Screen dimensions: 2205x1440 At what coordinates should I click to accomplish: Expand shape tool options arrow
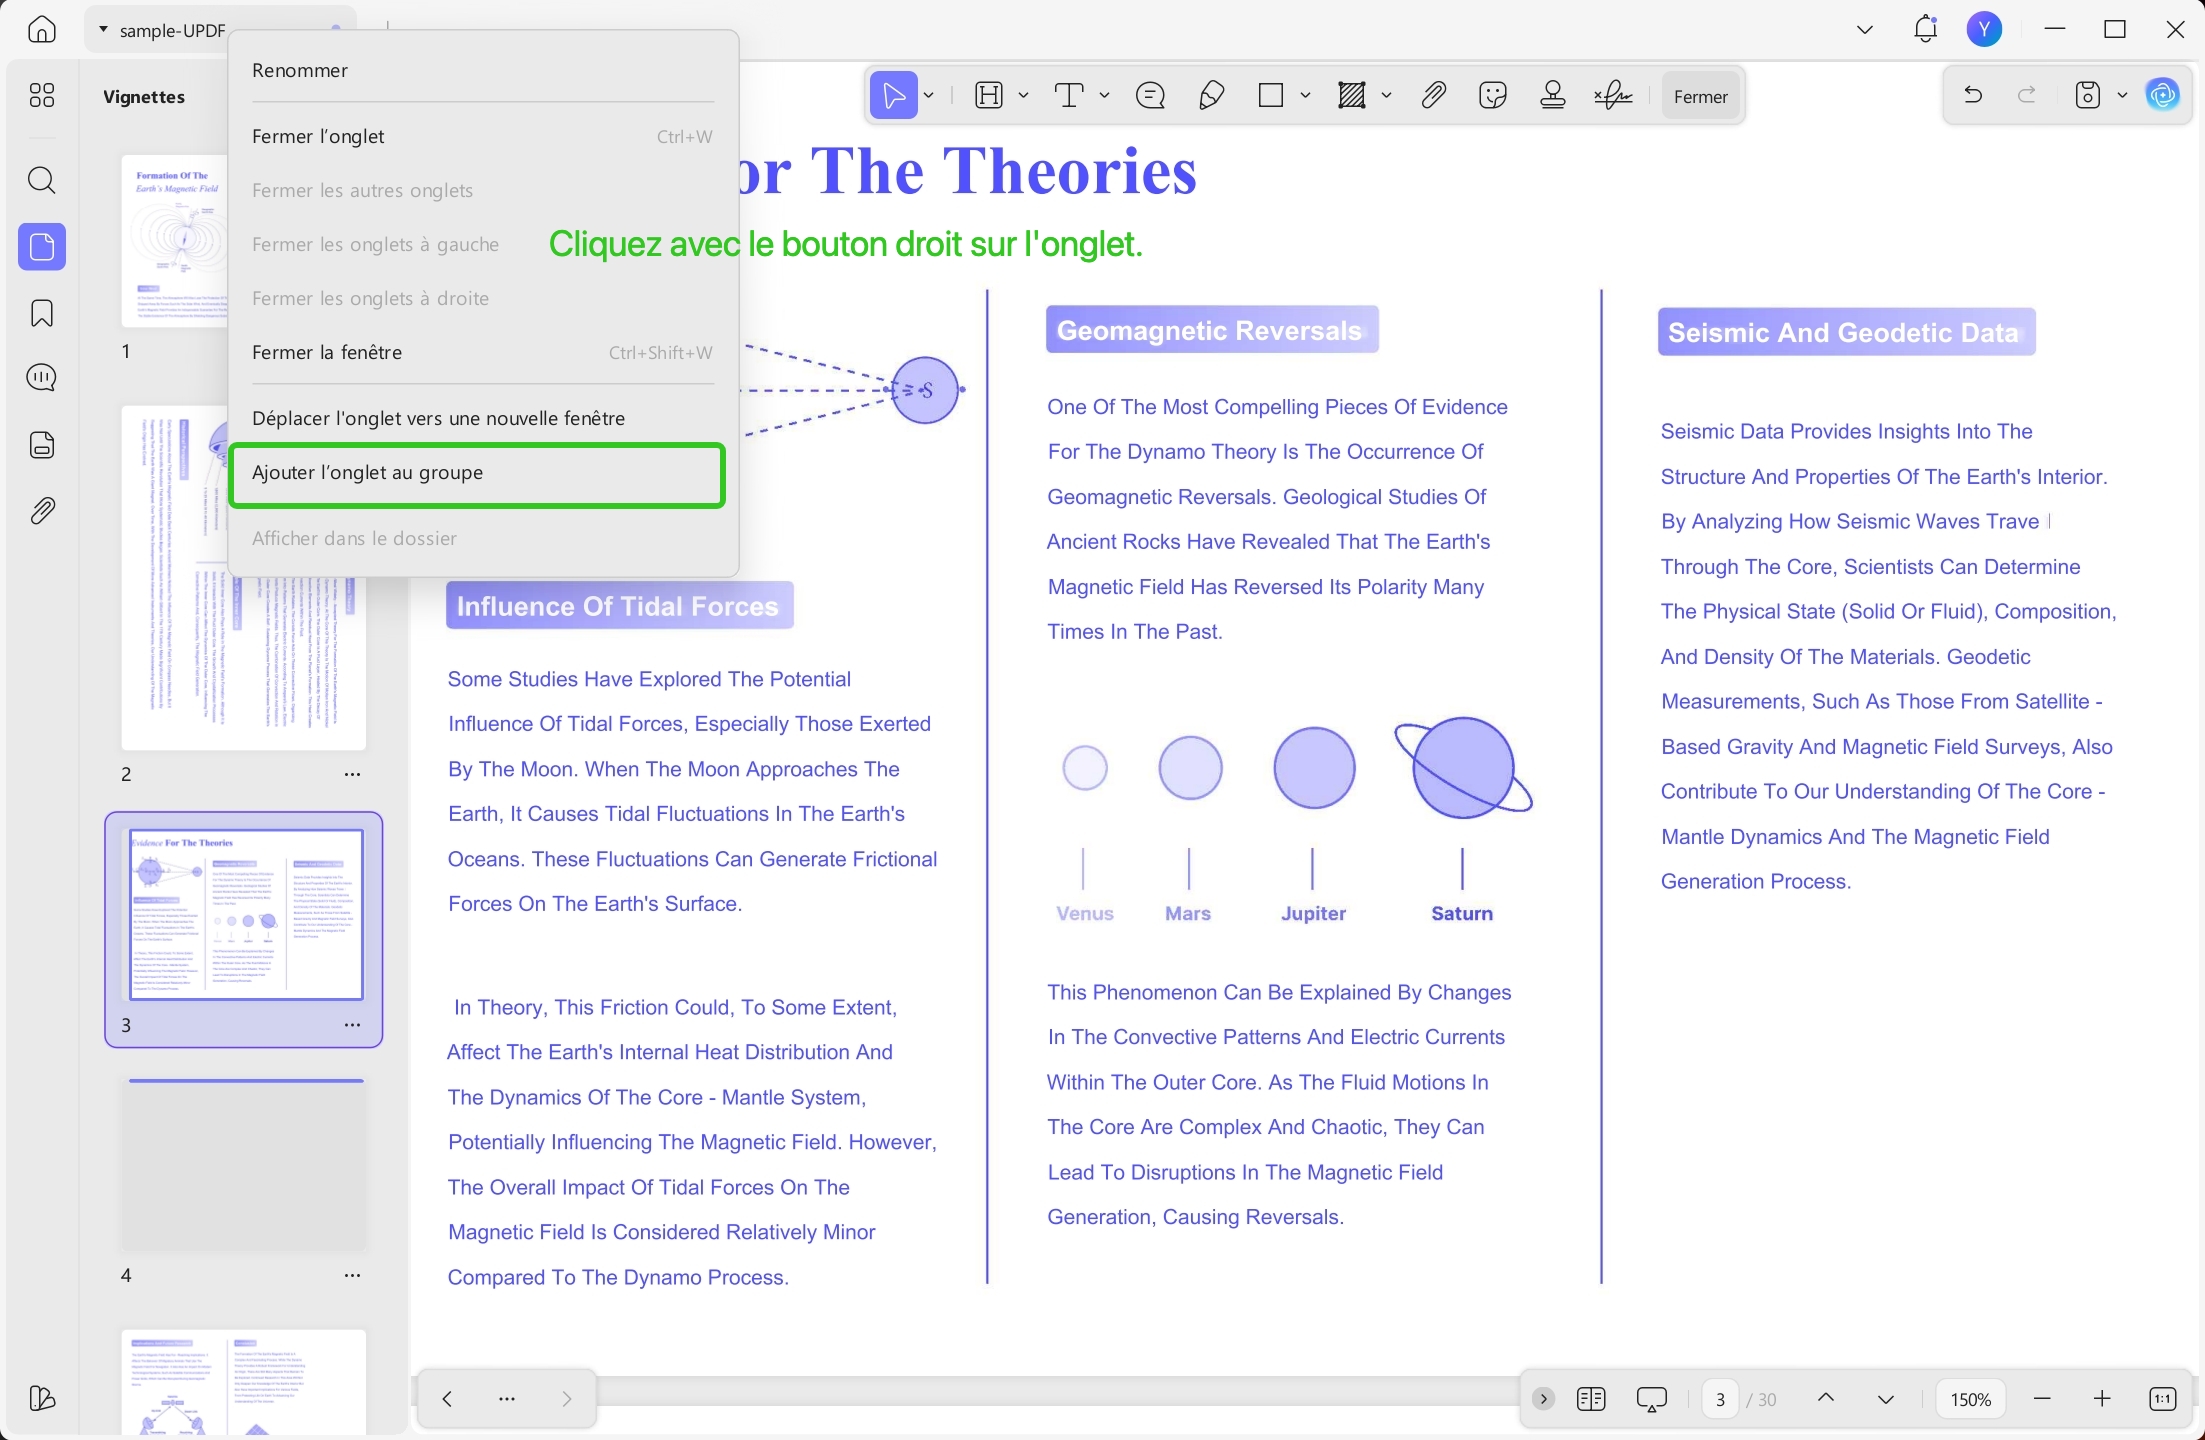pyautogui.click(x=1305, y=96)
